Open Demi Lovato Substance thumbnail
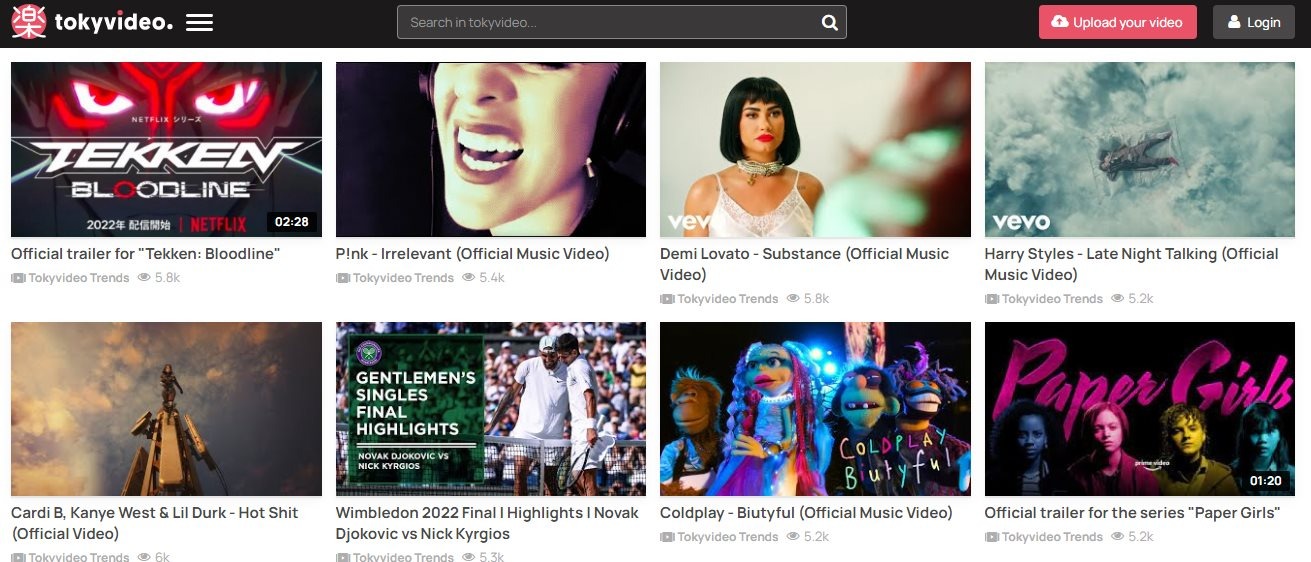 [x=815, y=149]
